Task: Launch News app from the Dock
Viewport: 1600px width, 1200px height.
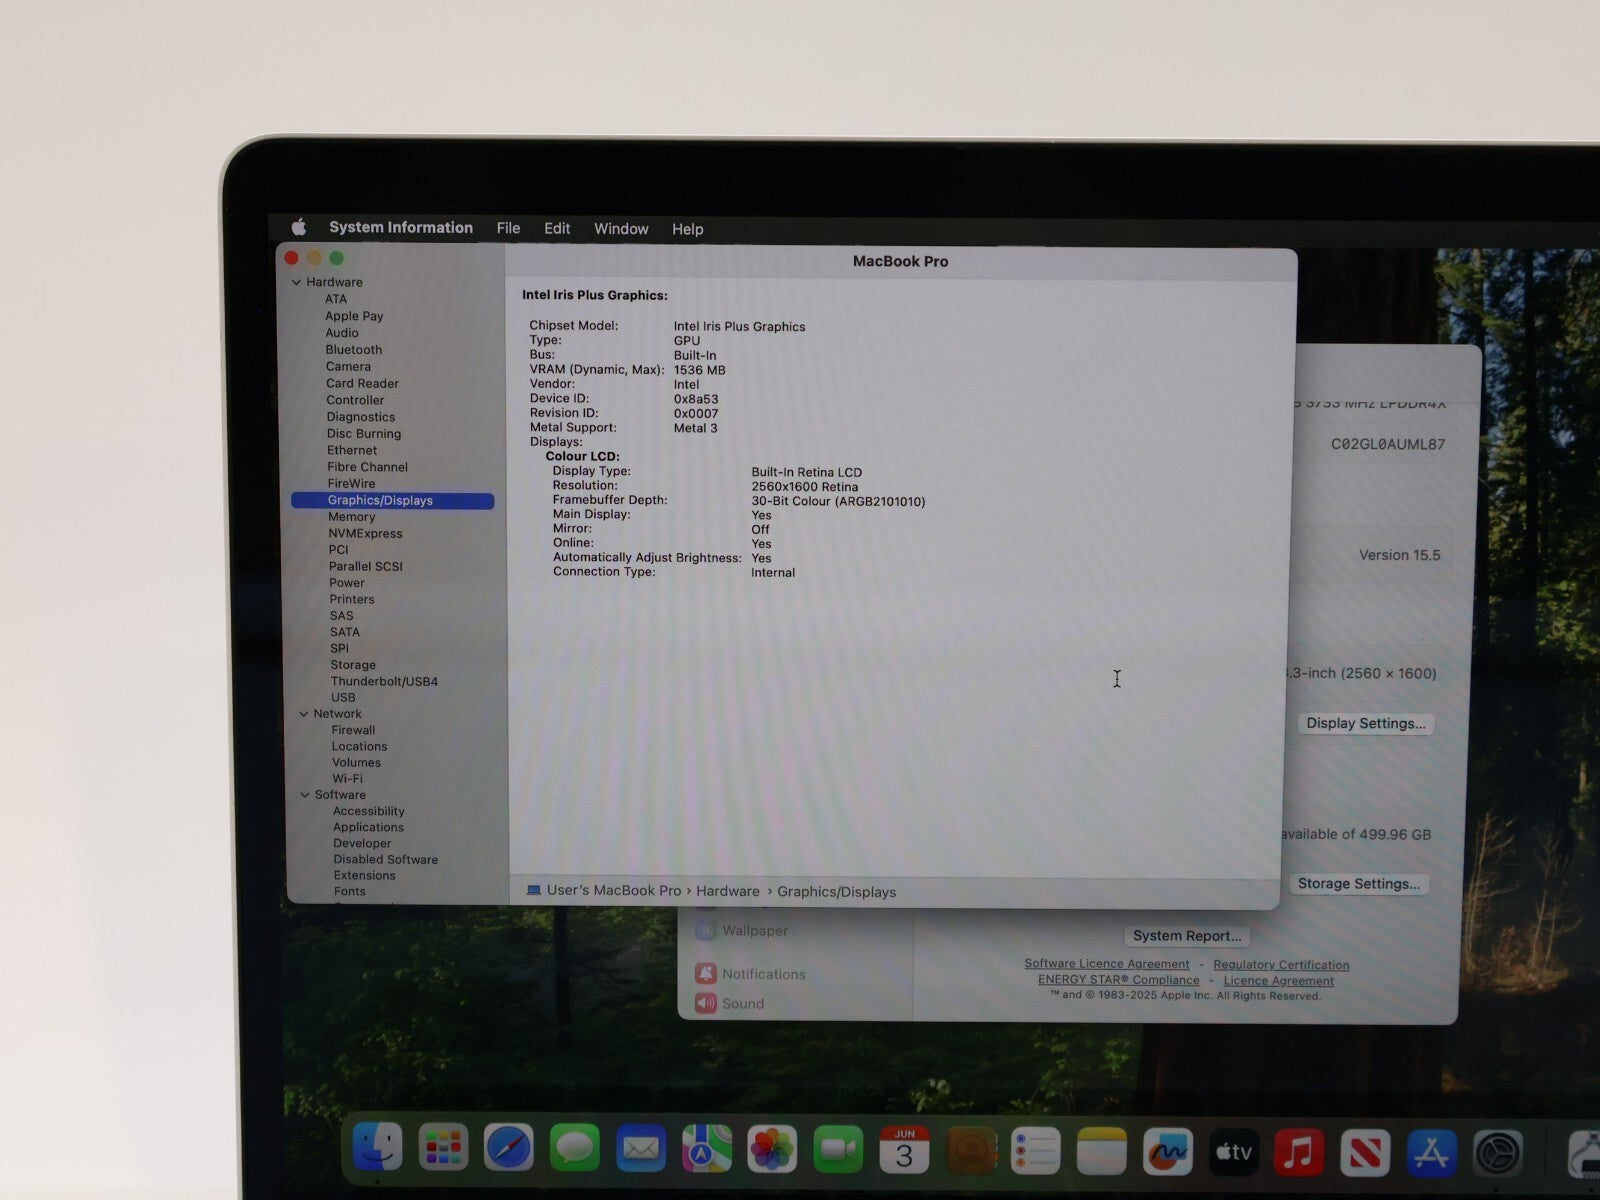Action: [1365, 1153]
